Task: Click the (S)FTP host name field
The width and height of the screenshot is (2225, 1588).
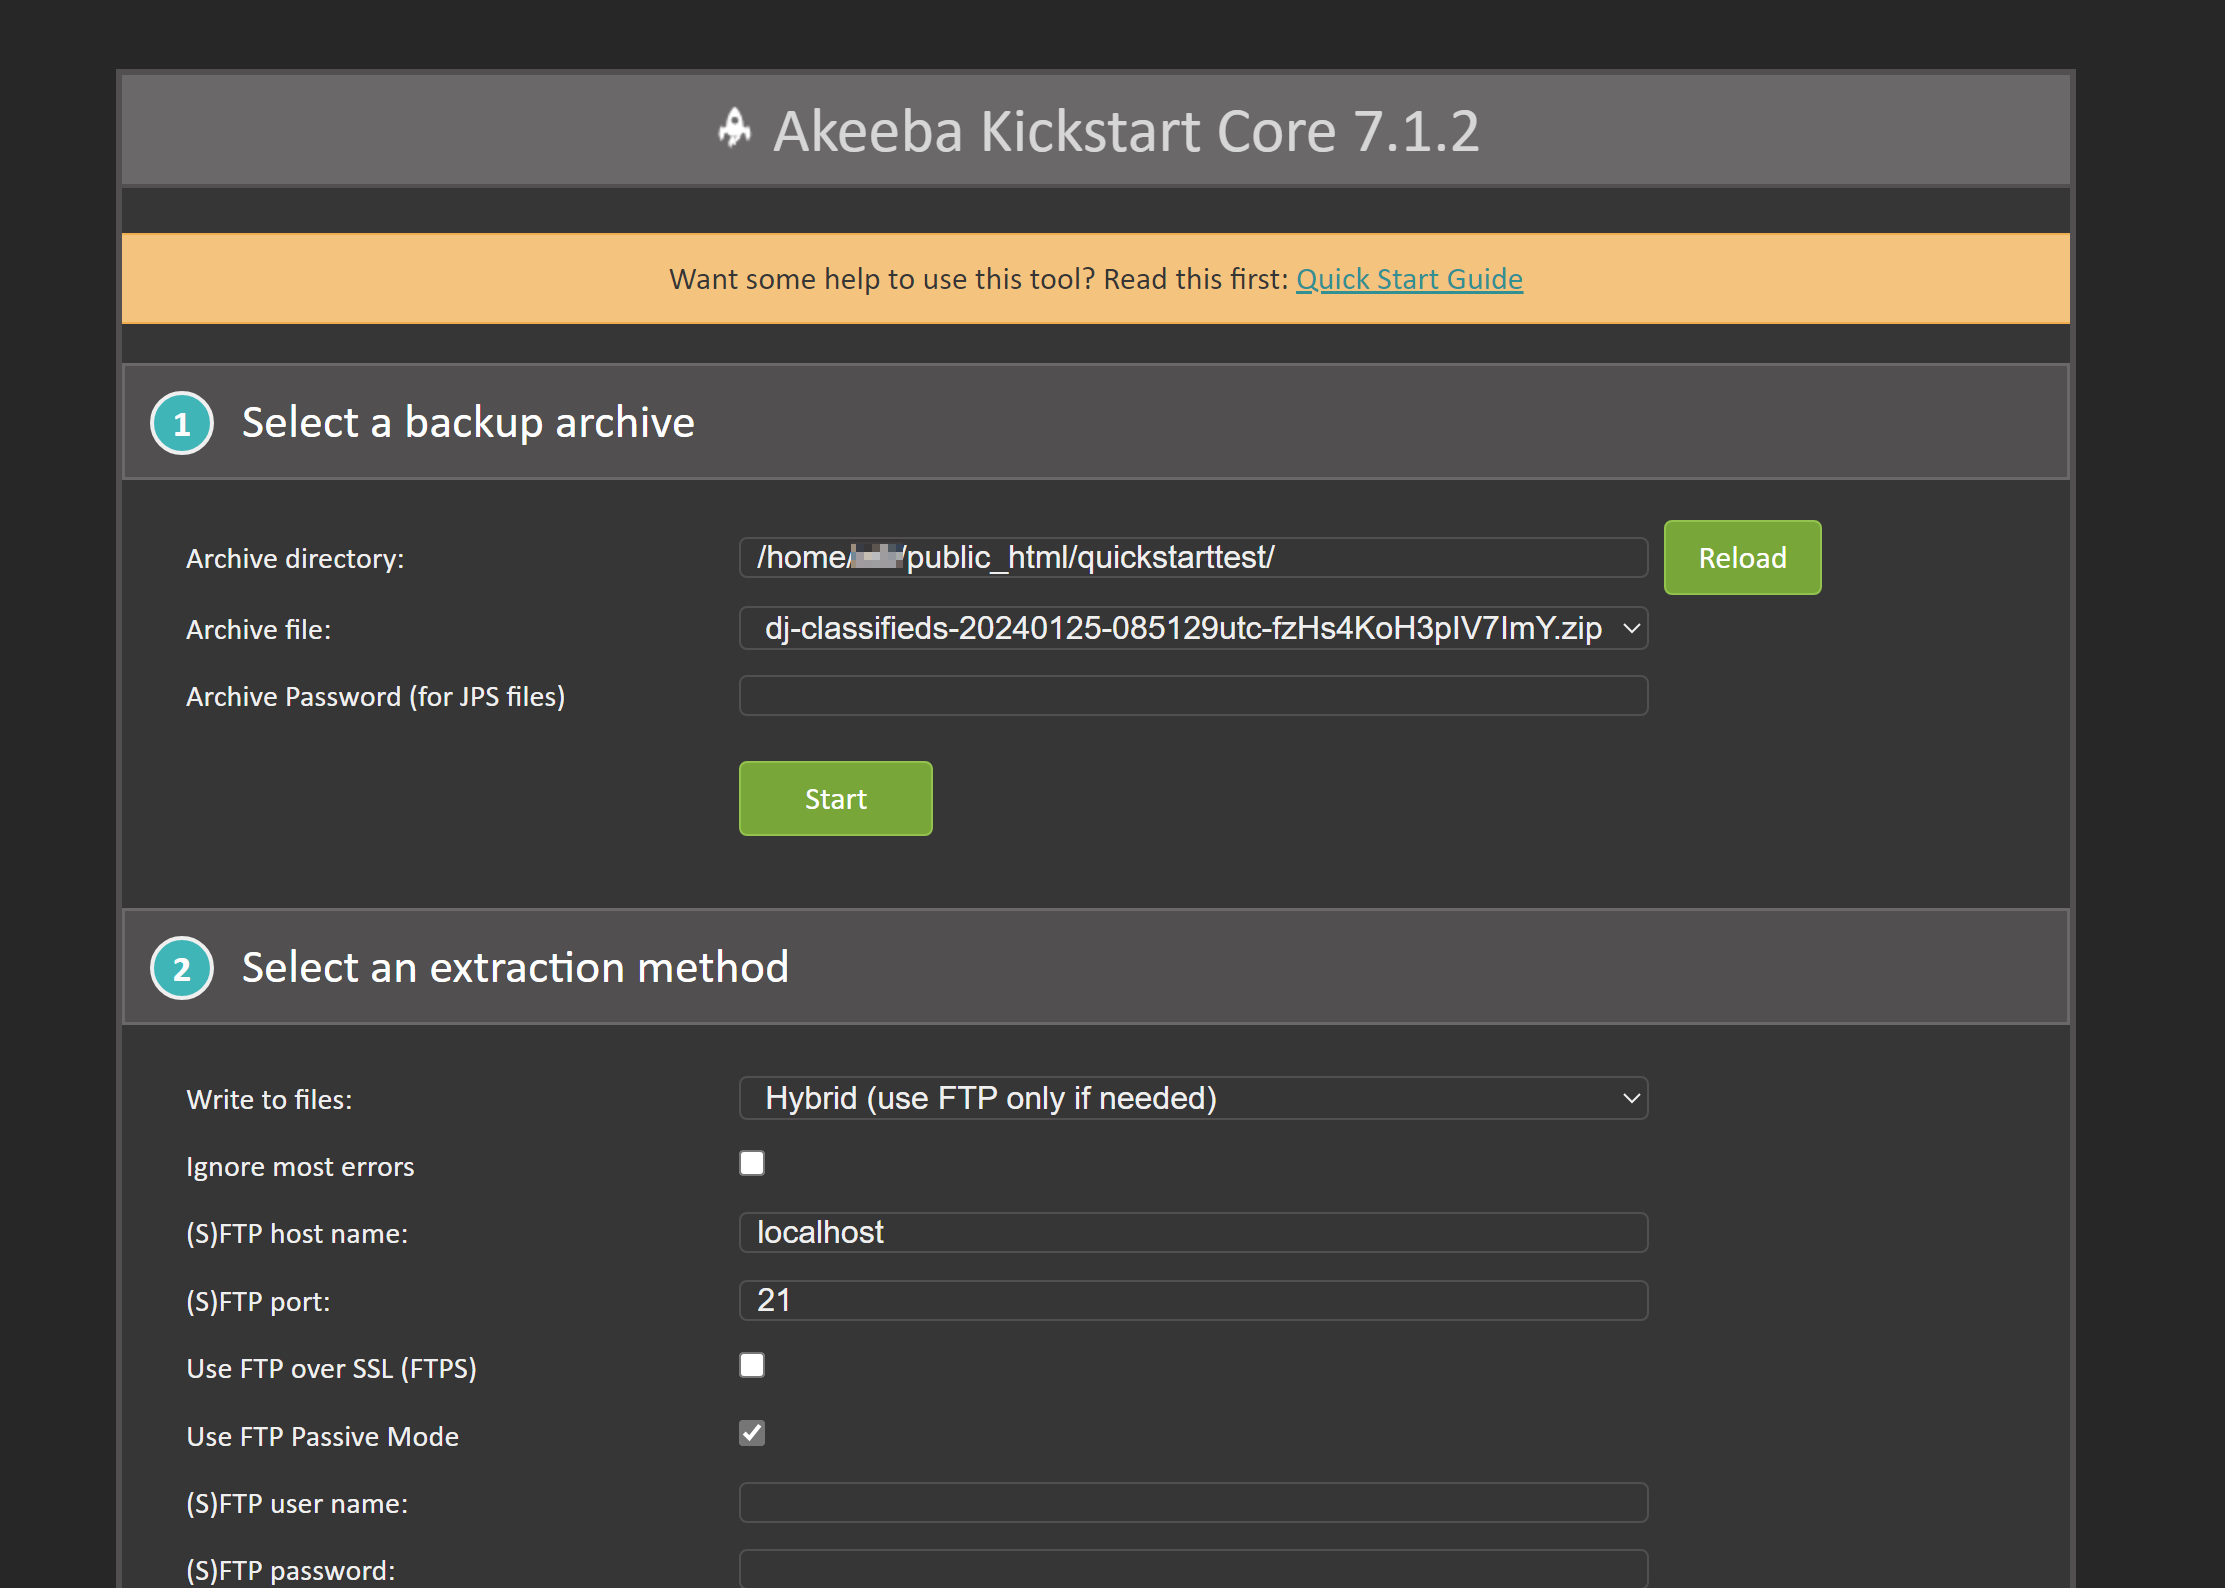Action: click(1193, 1232)
